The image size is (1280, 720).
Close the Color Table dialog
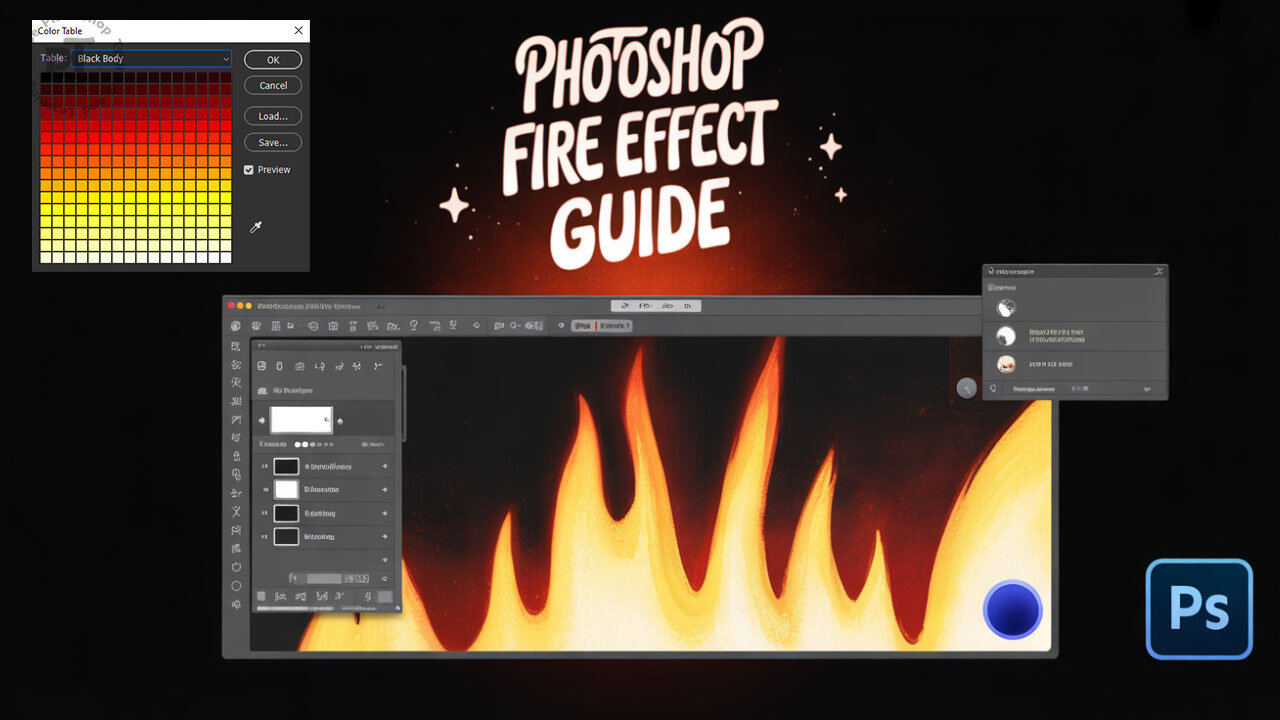click(298, 31)
